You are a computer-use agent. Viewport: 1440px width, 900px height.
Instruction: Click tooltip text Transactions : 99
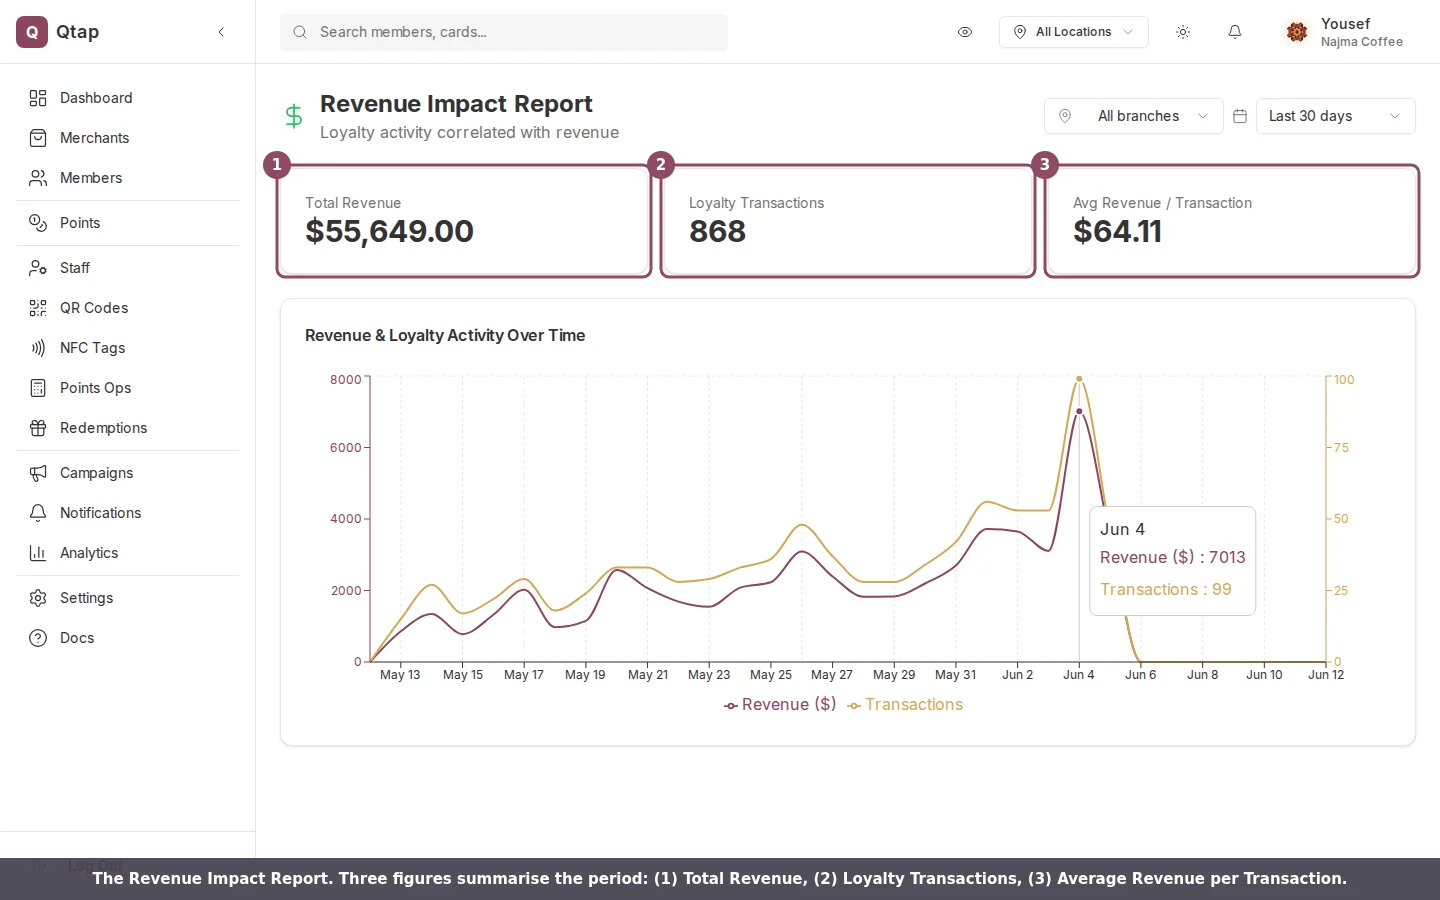(1166, 589)
